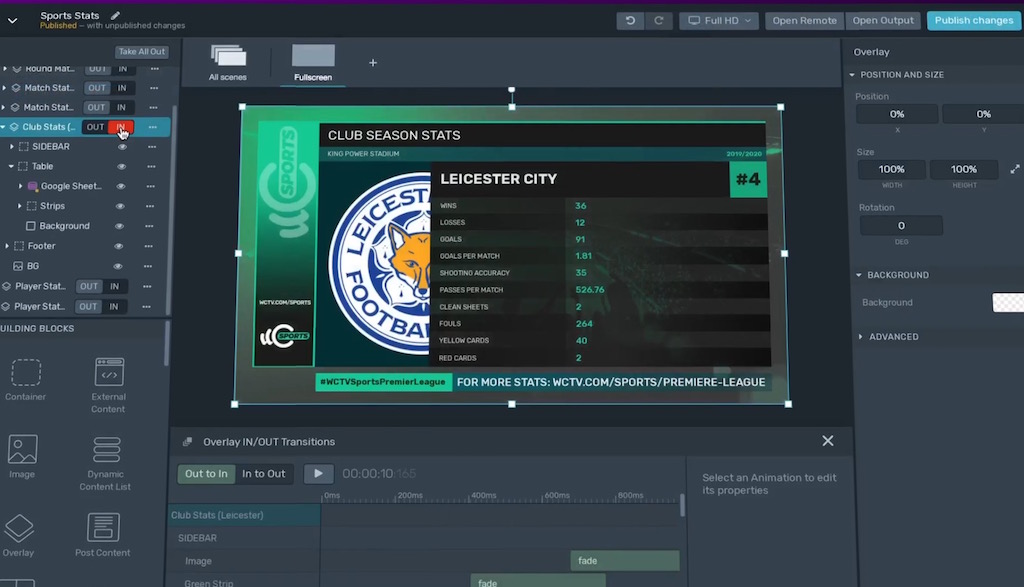Expand the Strips tree item
The image size is (1024, 587).
click(19, 206)
